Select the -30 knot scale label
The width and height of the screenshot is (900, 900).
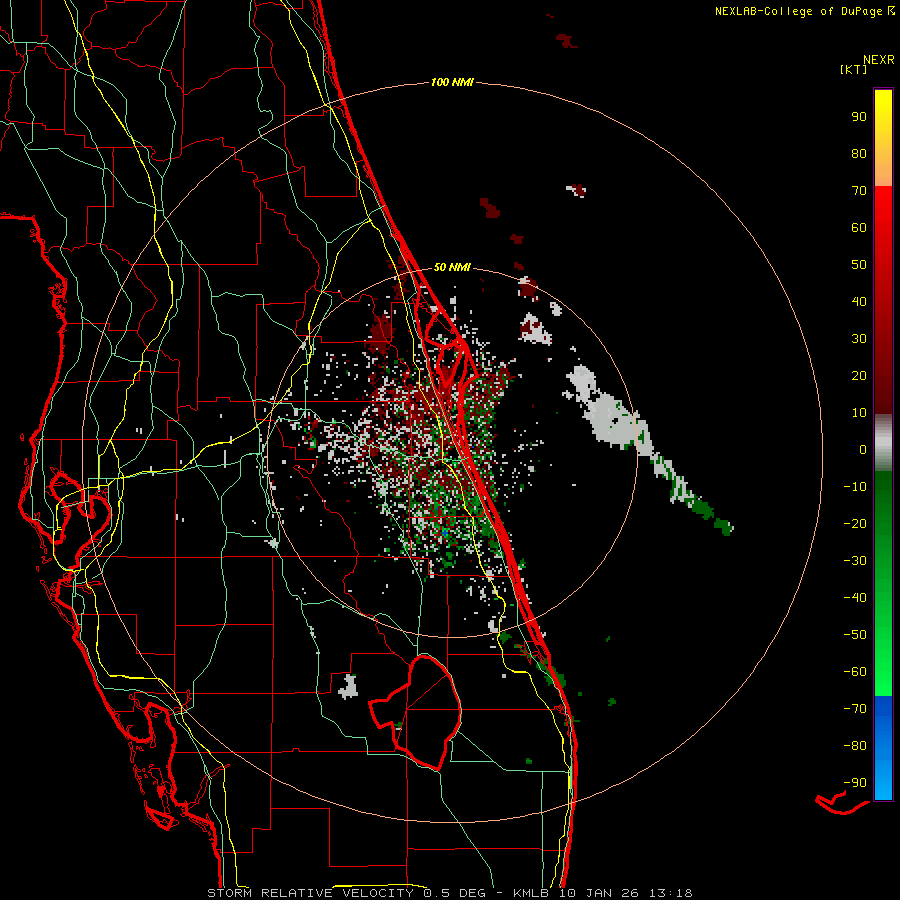855,561
